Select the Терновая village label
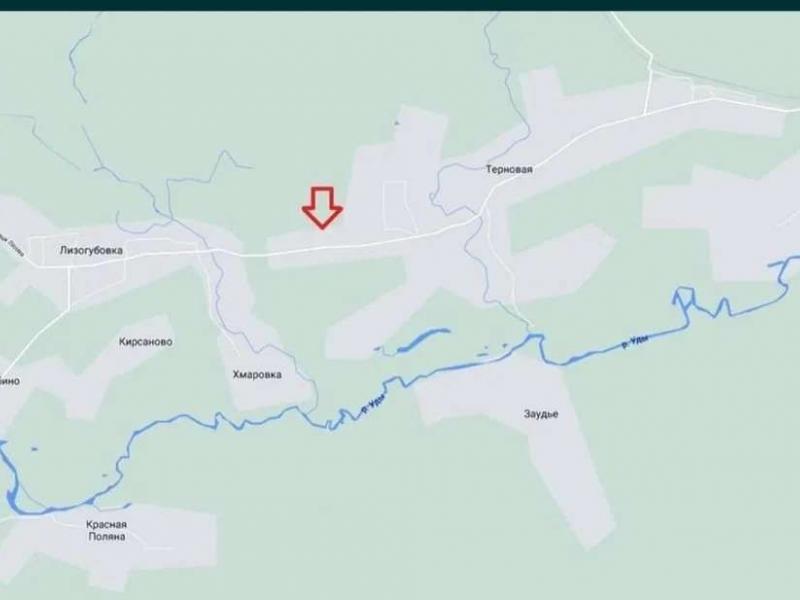This screenshot has width=800, height=600. tap(509, 170)
